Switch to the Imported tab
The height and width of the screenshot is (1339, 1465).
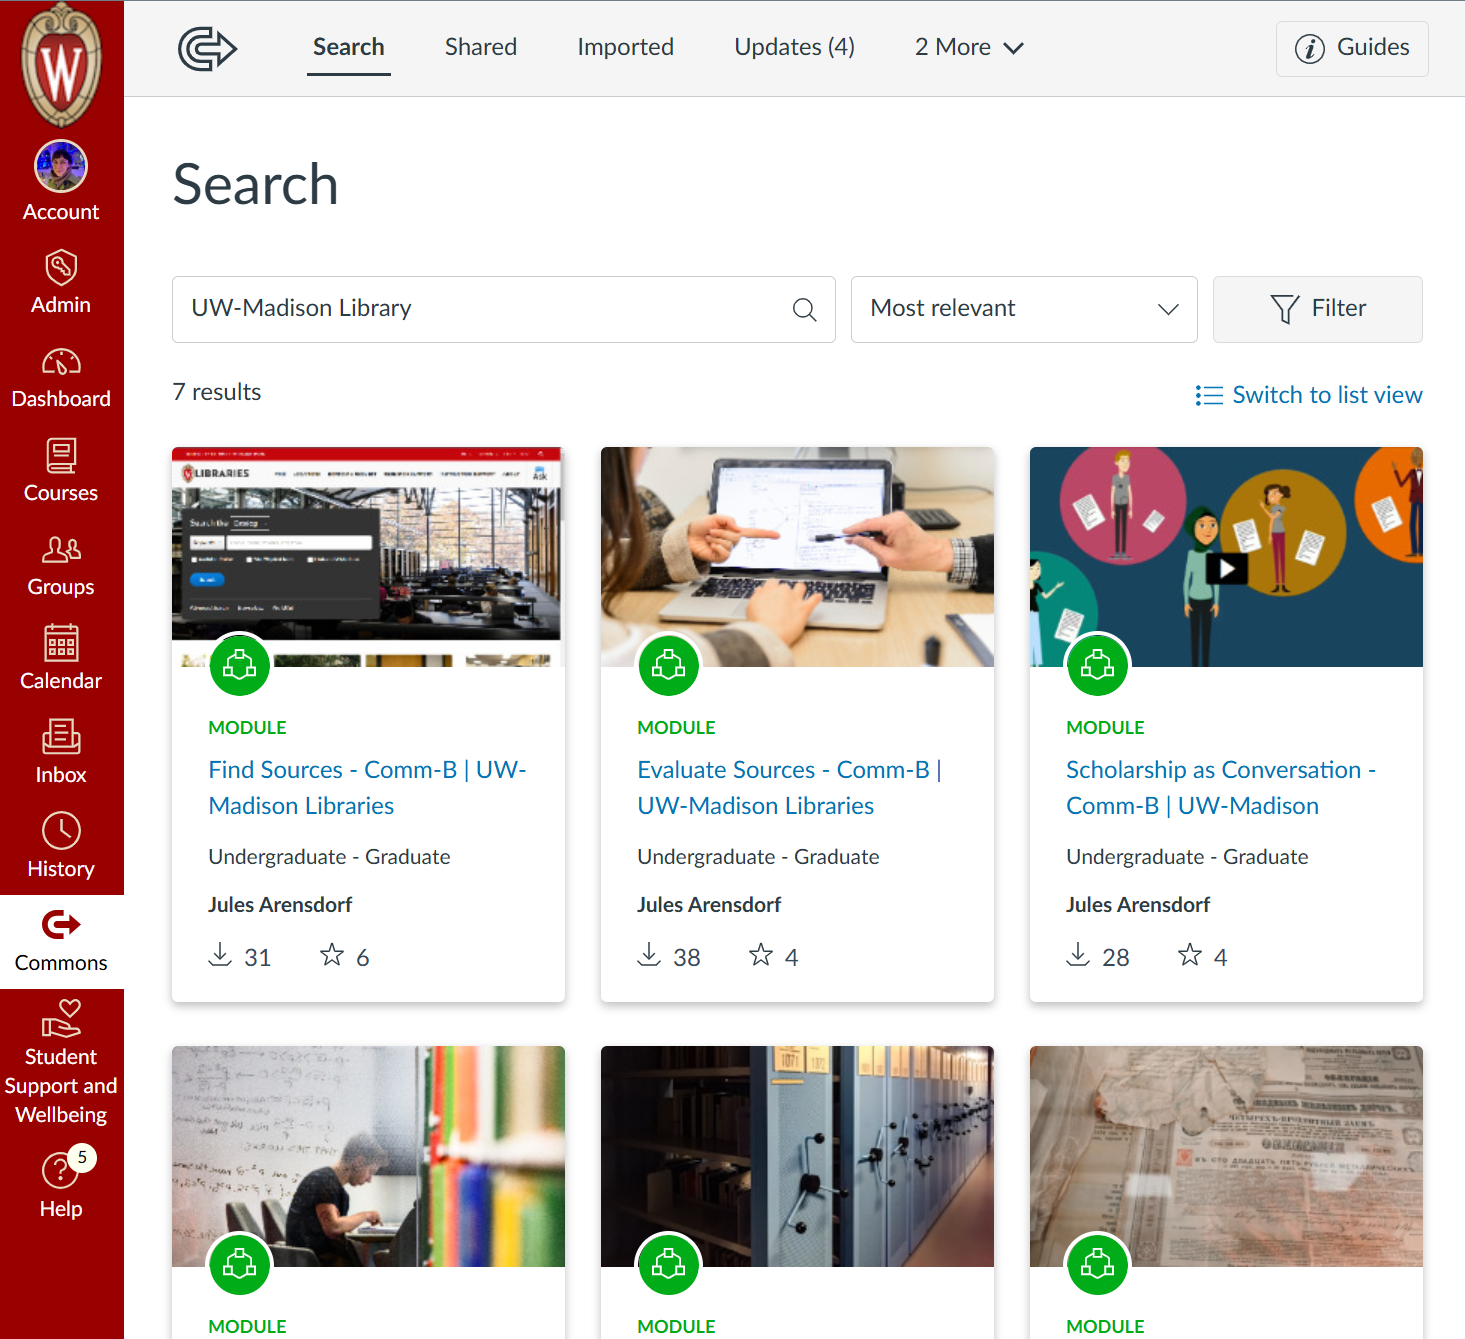pos(626,47)
